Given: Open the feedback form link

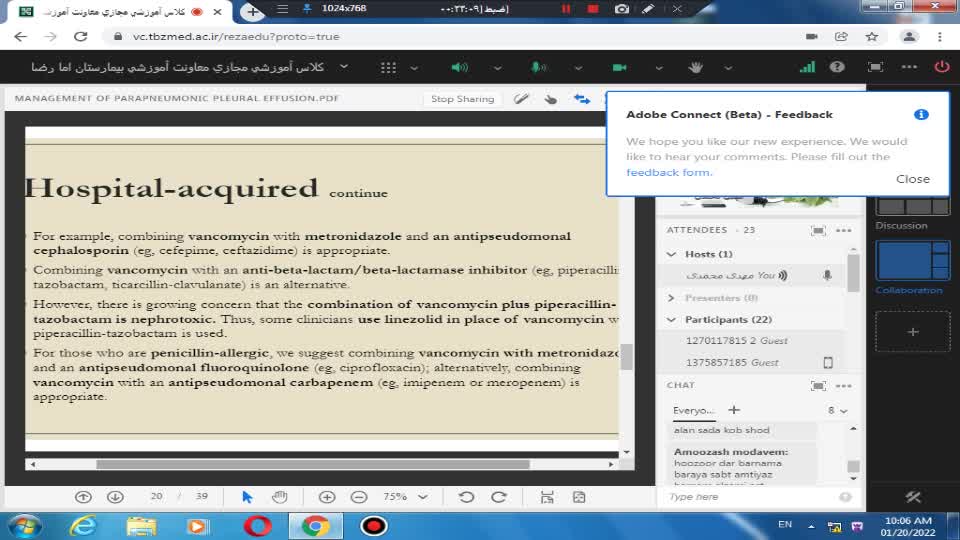Looking at the screenshot, I should pos(668,172).
